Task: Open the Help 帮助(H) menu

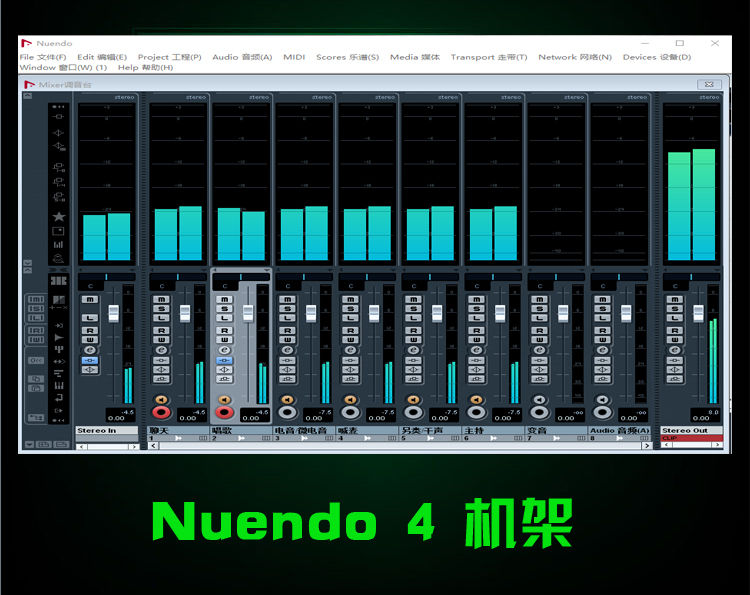Action: tap(145, 67)
